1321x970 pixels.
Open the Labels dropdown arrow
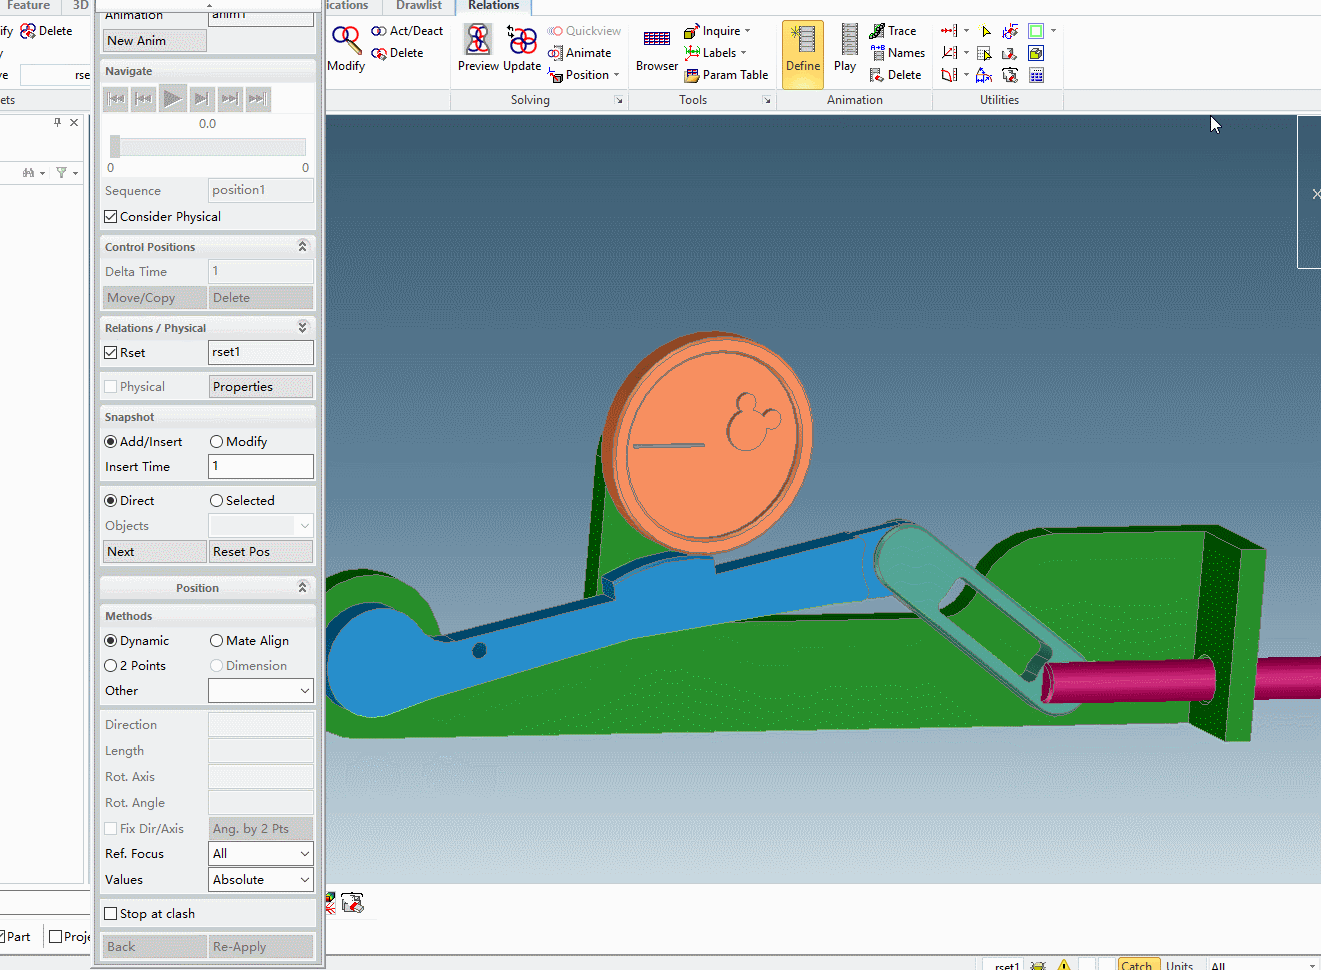743,53
